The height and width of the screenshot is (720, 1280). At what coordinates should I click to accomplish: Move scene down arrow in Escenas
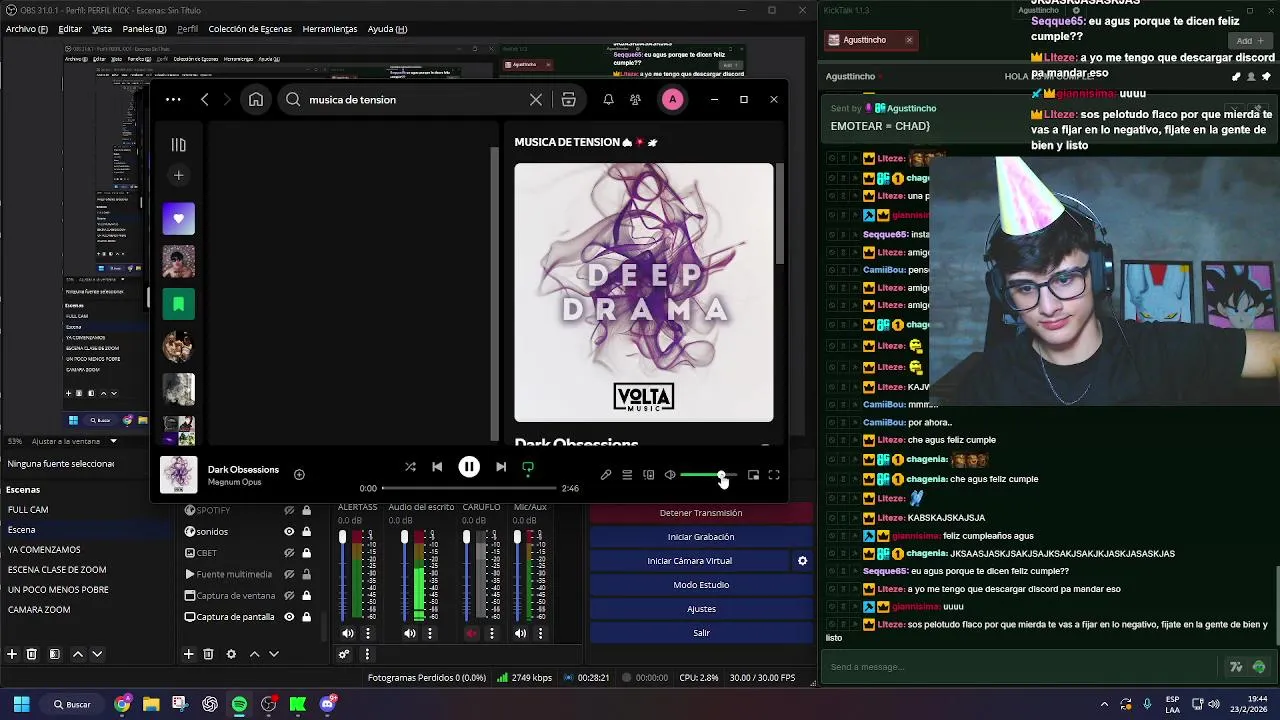(x=97, y=654)
